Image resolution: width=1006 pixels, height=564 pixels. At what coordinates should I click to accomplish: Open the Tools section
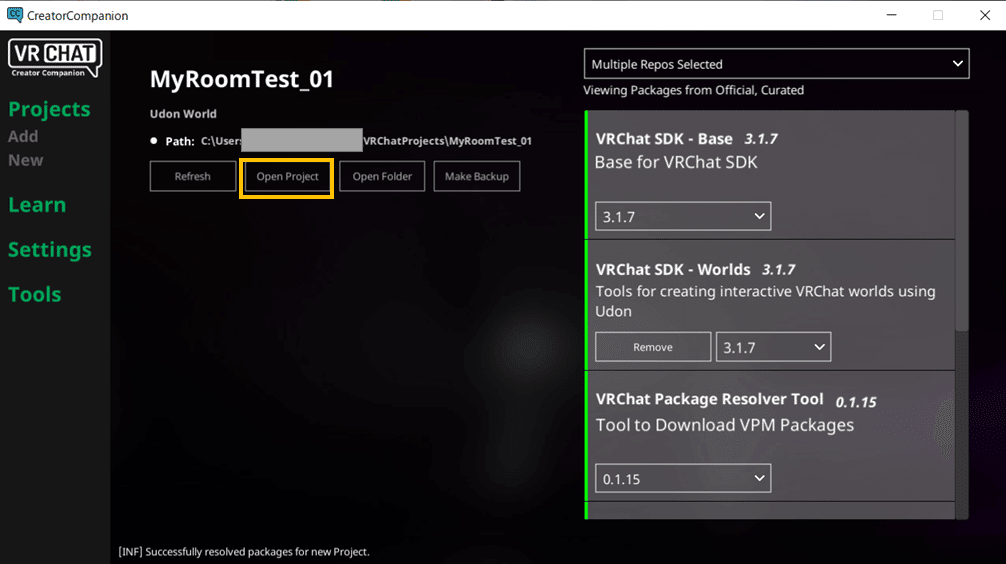point(35,295)
